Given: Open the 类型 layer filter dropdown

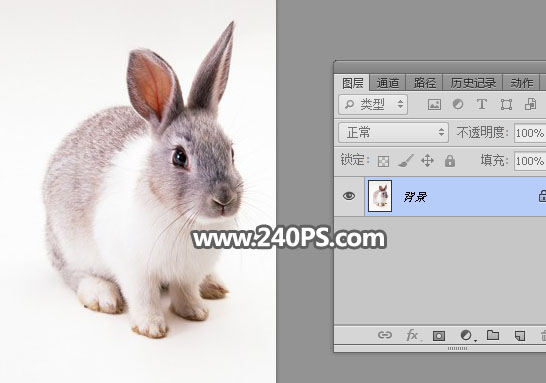Looking at the screenshot, I should (x=373, y=104).
